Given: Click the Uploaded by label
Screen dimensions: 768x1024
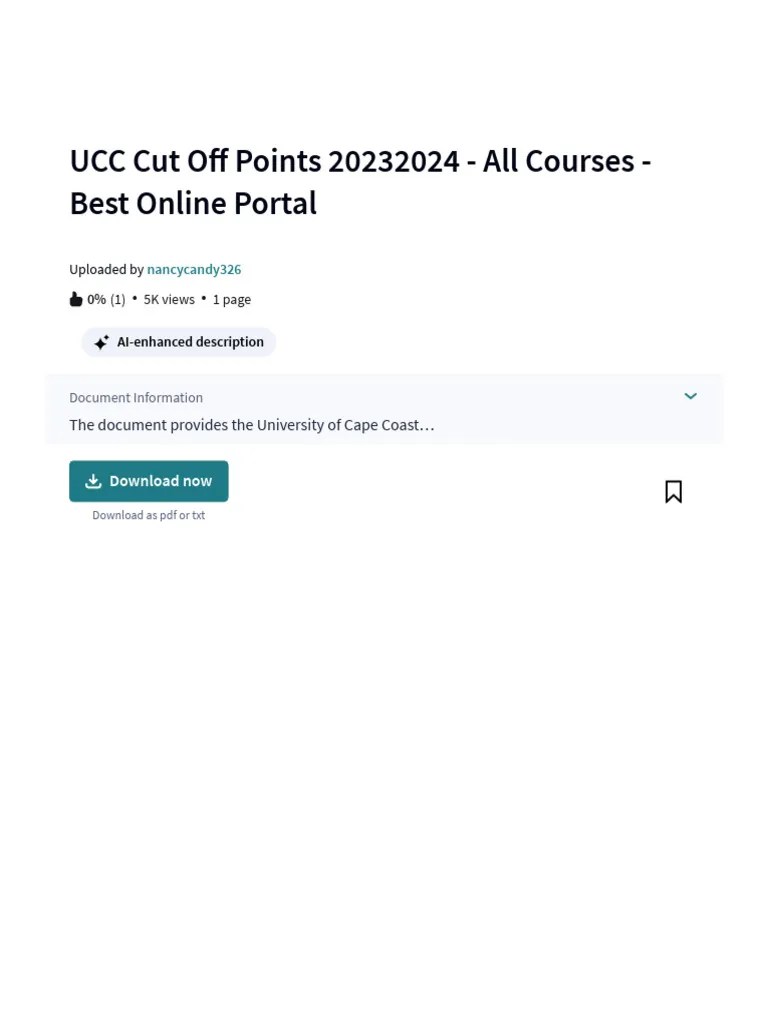Looking at the screenshot, I should pyautogui.click(x=106, y=269).
